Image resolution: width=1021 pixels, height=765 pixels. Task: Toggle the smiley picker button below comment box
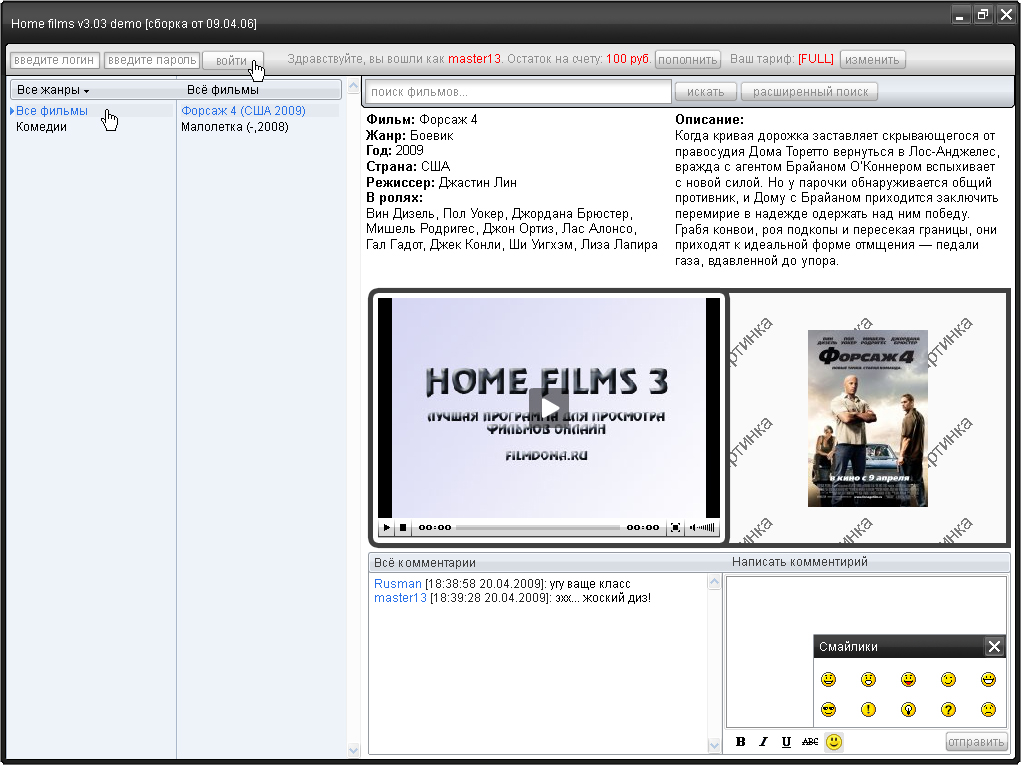833,742
